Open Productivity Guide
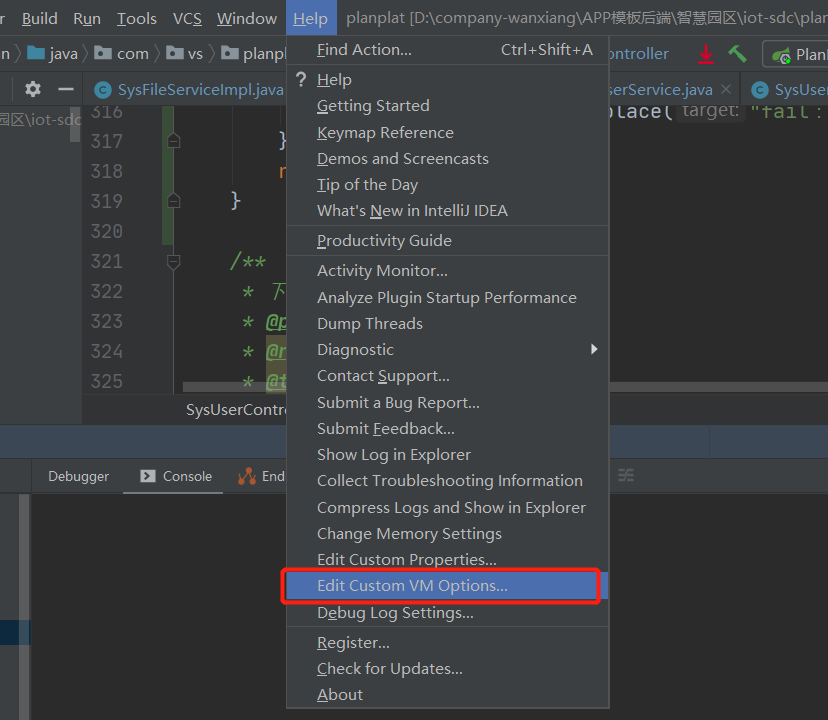 coord(447,241)
